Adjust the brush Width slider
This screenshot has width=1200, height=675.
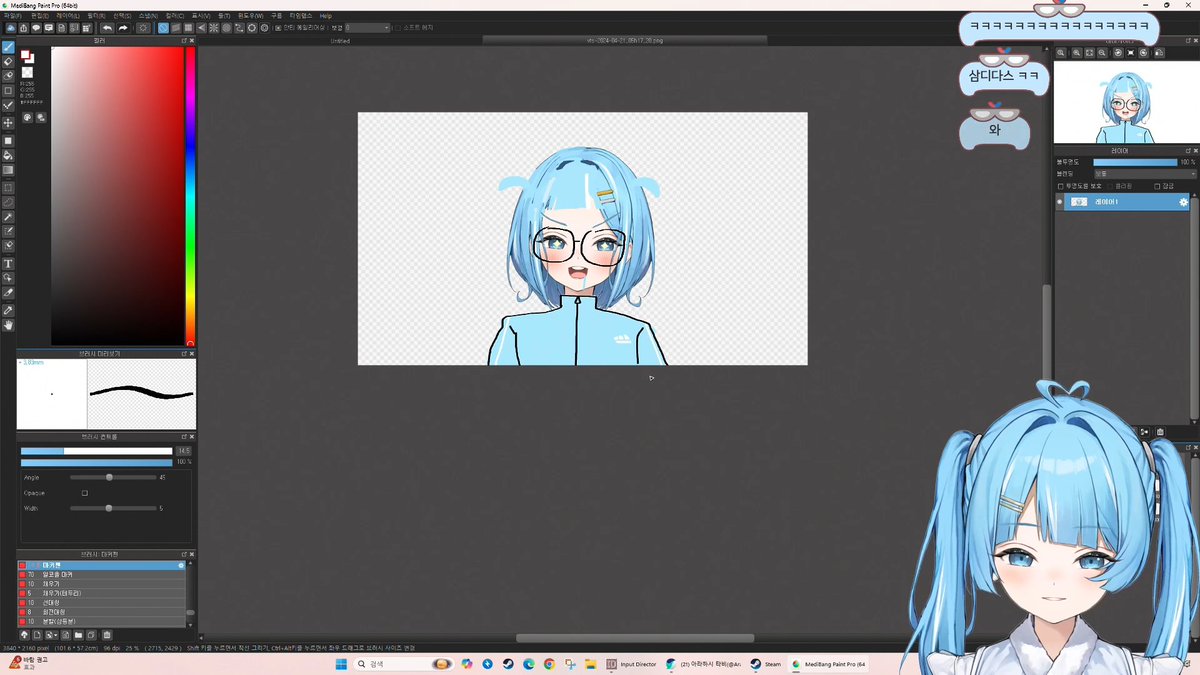coord(112,508)
